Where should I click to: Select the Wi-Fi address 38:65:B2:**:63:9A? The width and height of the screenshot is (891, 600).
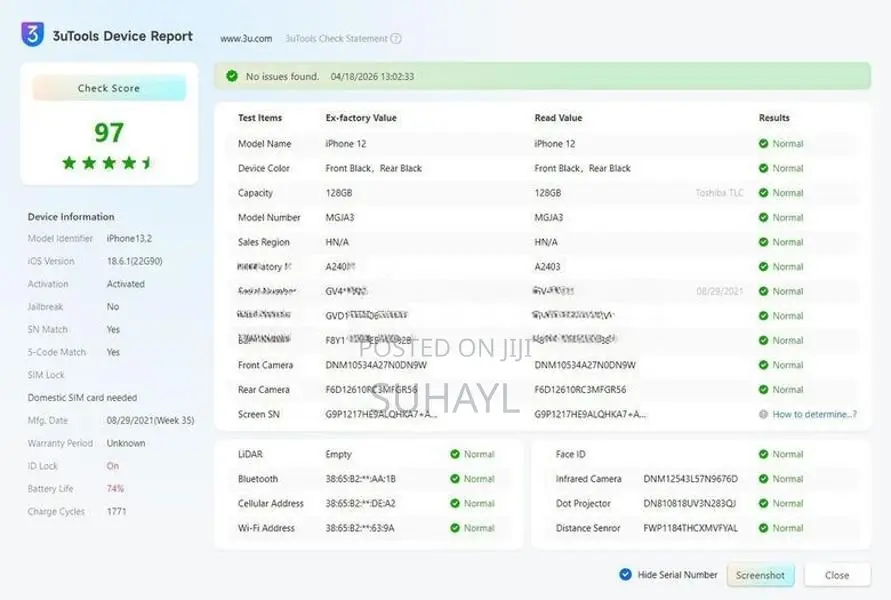[360, 528]
